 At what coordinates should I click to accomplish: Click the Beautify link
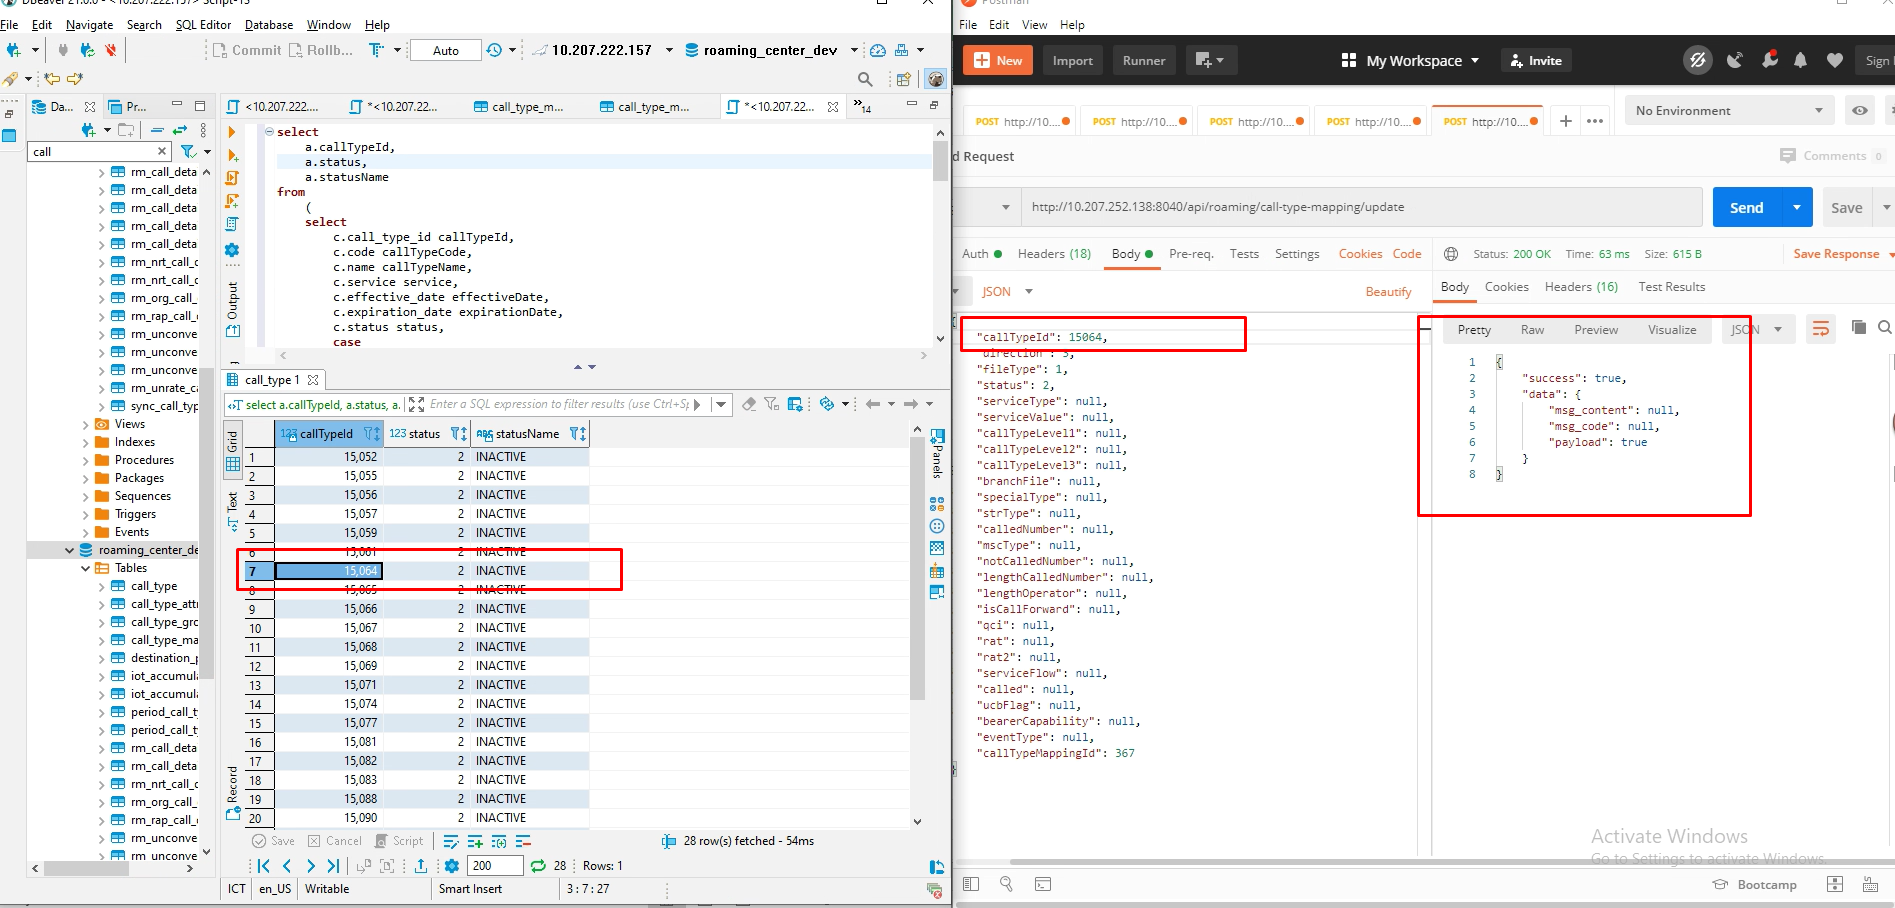point(1388,292)
